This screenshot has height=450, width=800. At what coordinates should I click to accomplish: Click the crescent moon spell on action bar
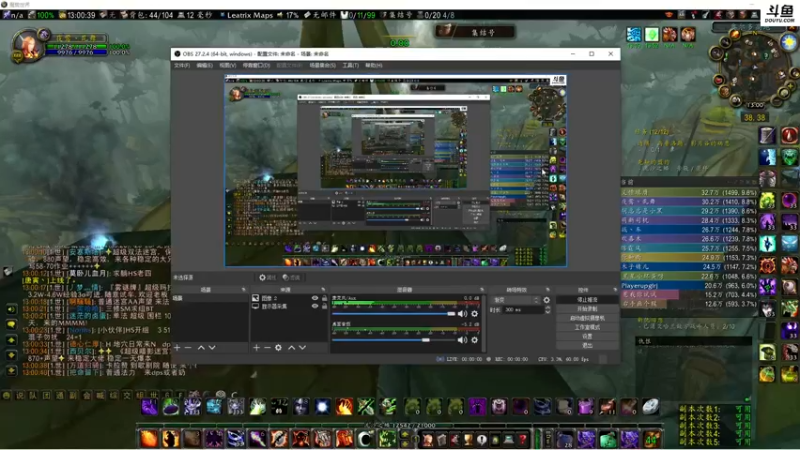pos(365,439)
